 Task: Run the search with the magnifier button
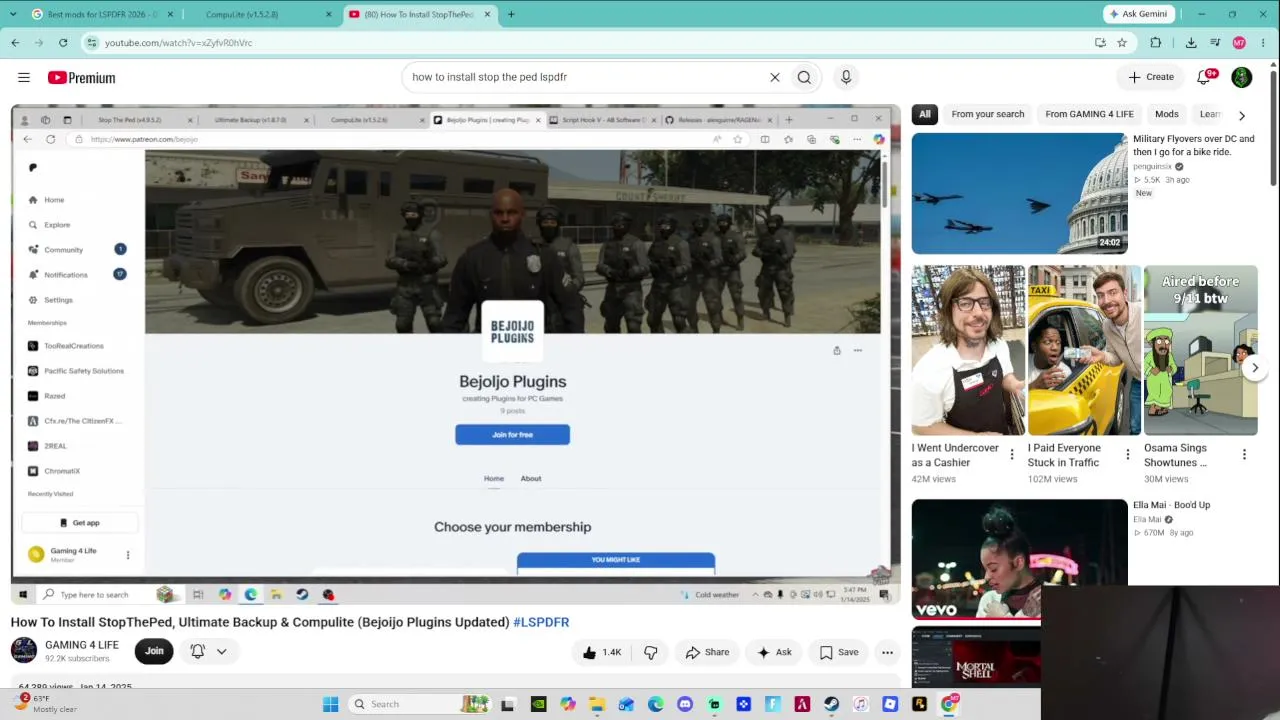point(804,77)
